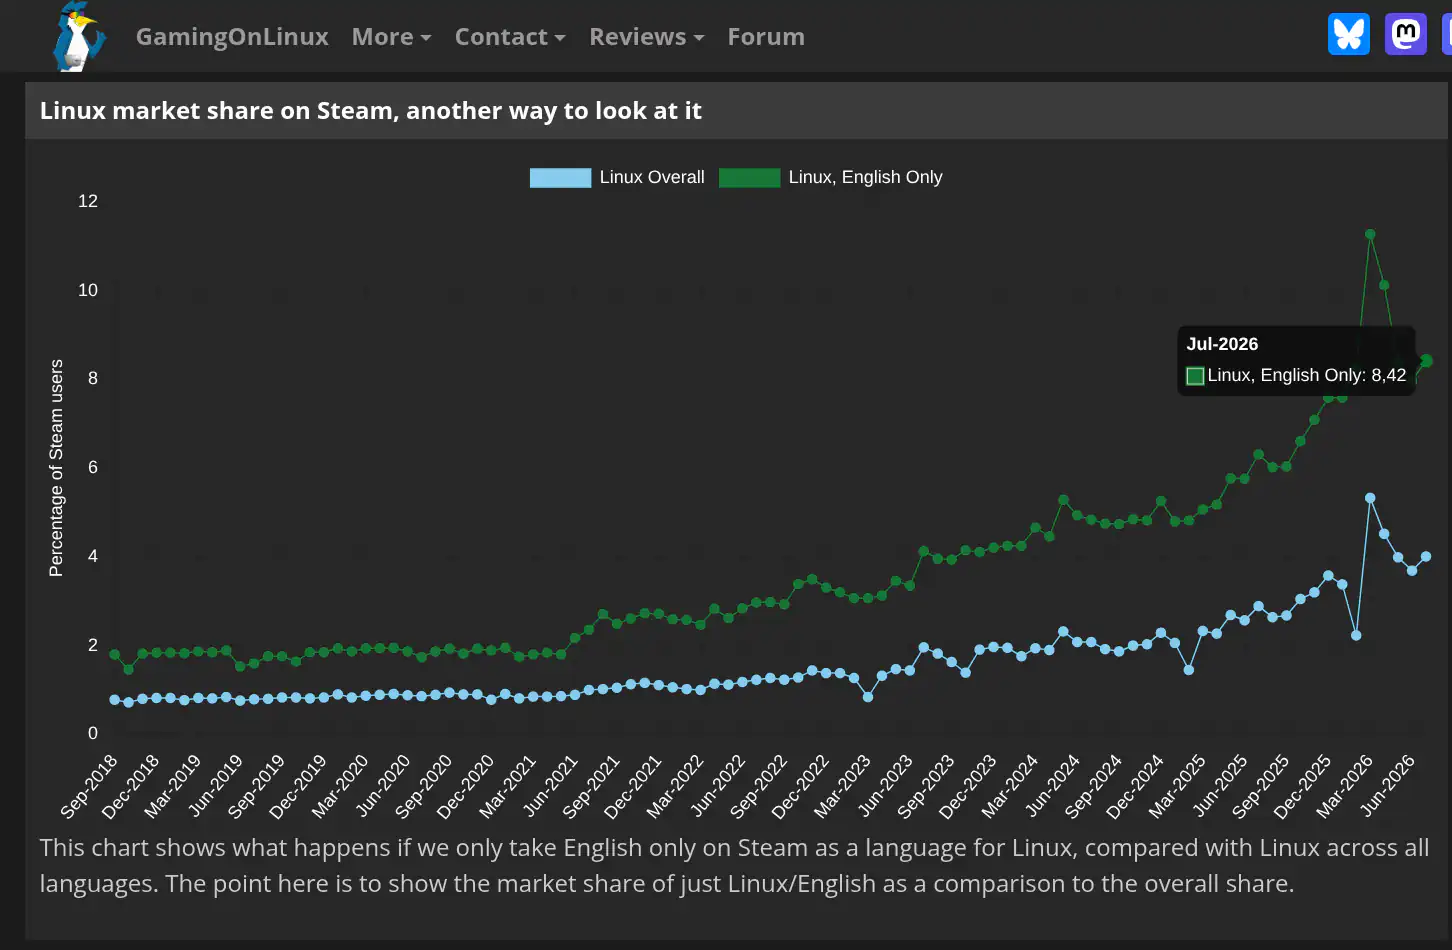Click the y-axis value 8
Image resolution: width=1452 pixels, height=950 pixels.
coord(93,378)
